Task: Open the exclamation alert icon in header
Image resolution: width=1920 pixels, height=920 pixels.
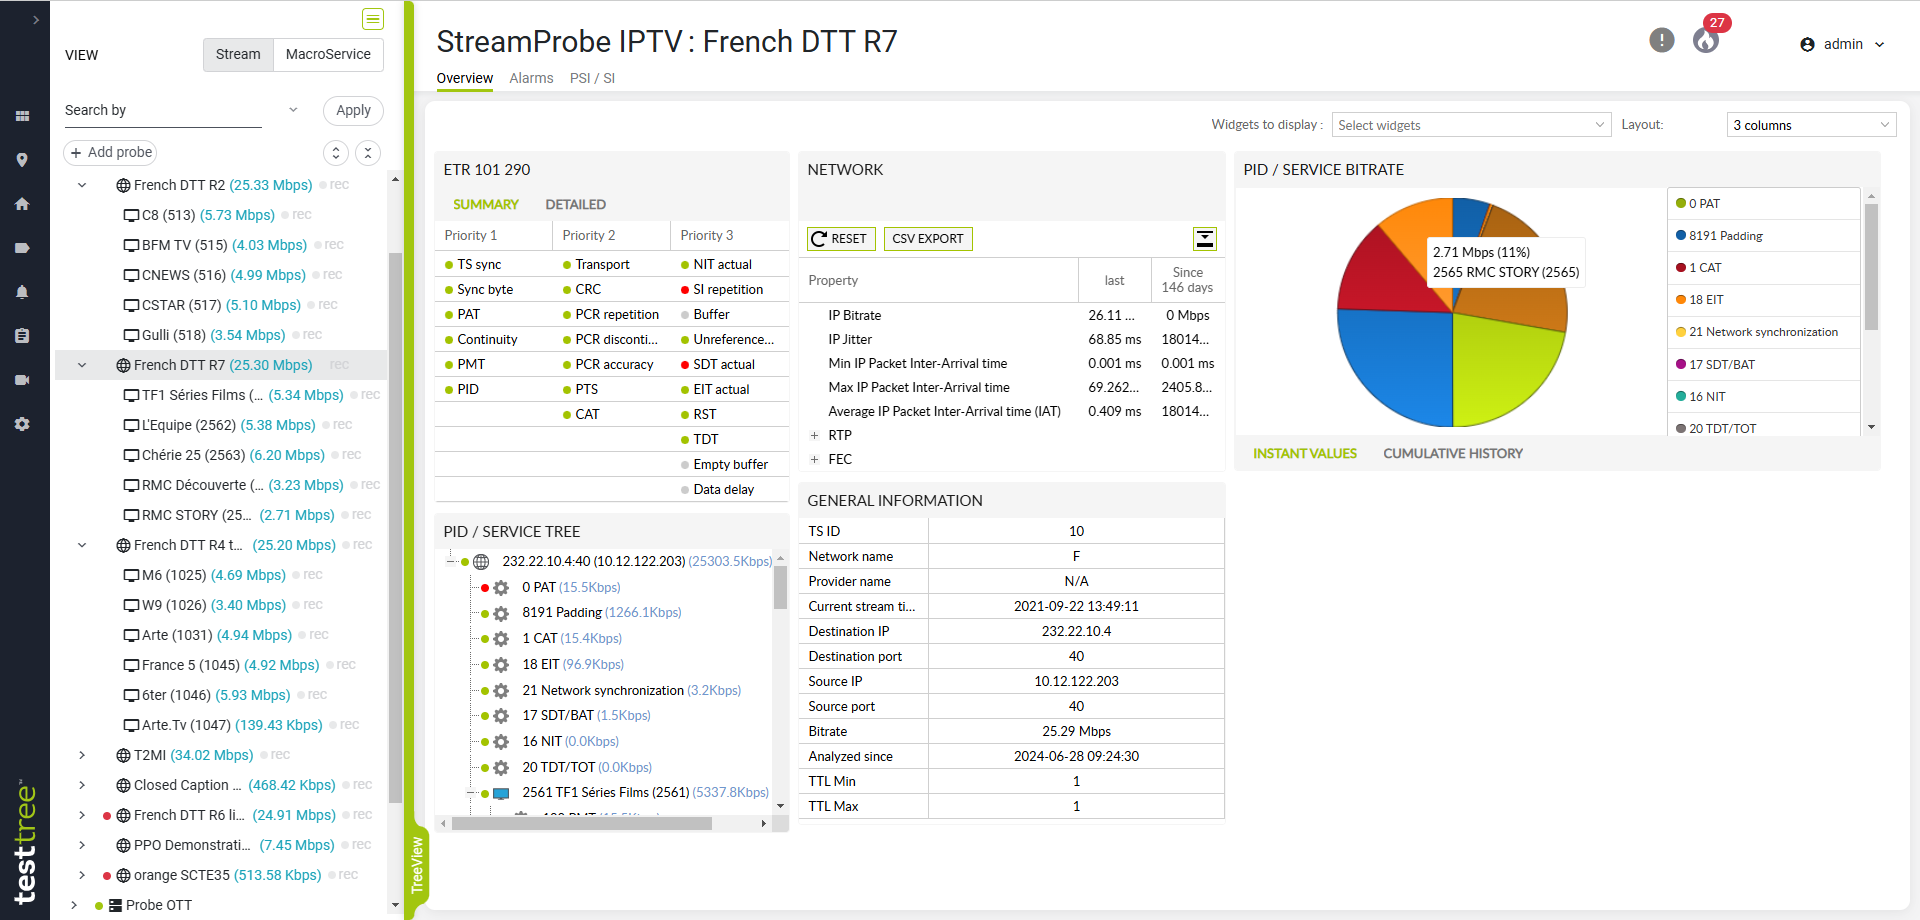Action: (1662, 40)
